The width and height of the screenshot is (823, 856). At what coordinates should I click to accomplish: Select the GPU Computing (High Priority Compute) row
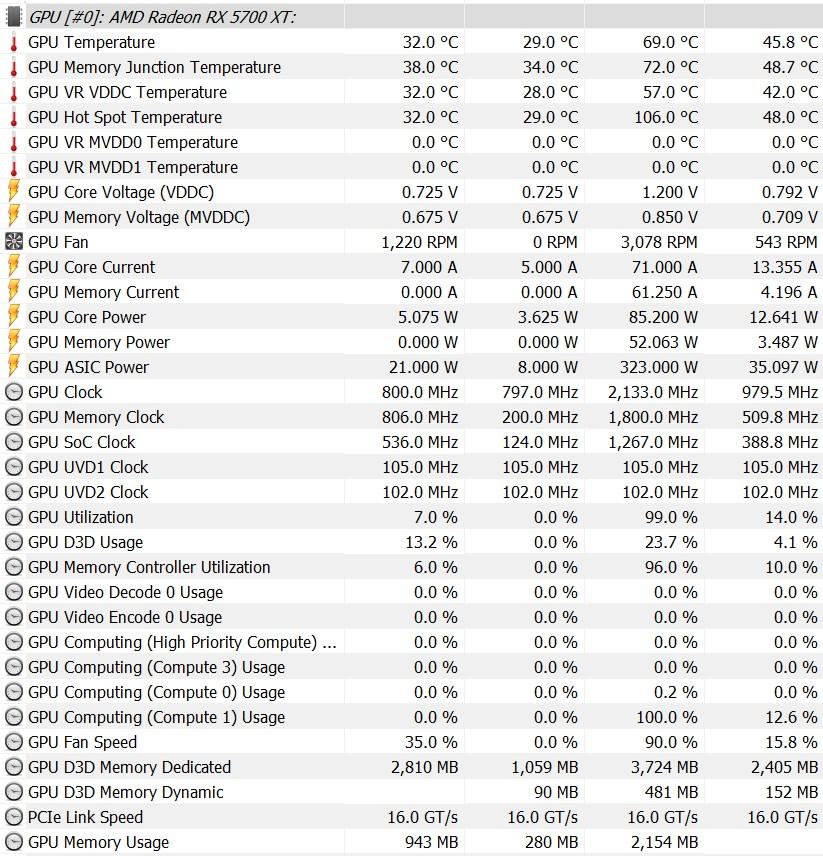click(x=412, y=643)
